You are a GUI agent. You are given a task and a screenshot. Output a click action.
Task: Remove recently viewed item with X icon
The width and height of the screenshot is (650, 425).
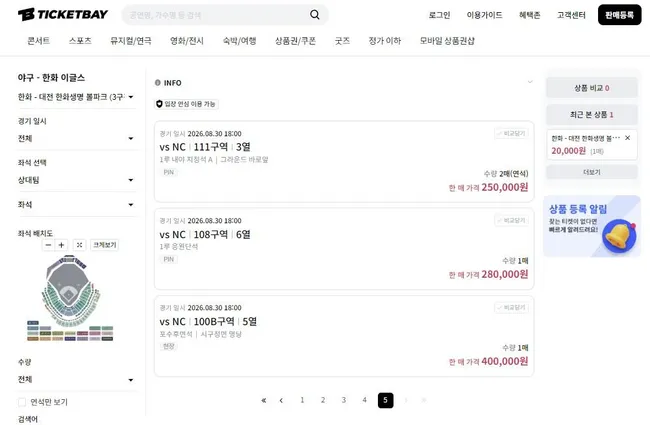628,138
